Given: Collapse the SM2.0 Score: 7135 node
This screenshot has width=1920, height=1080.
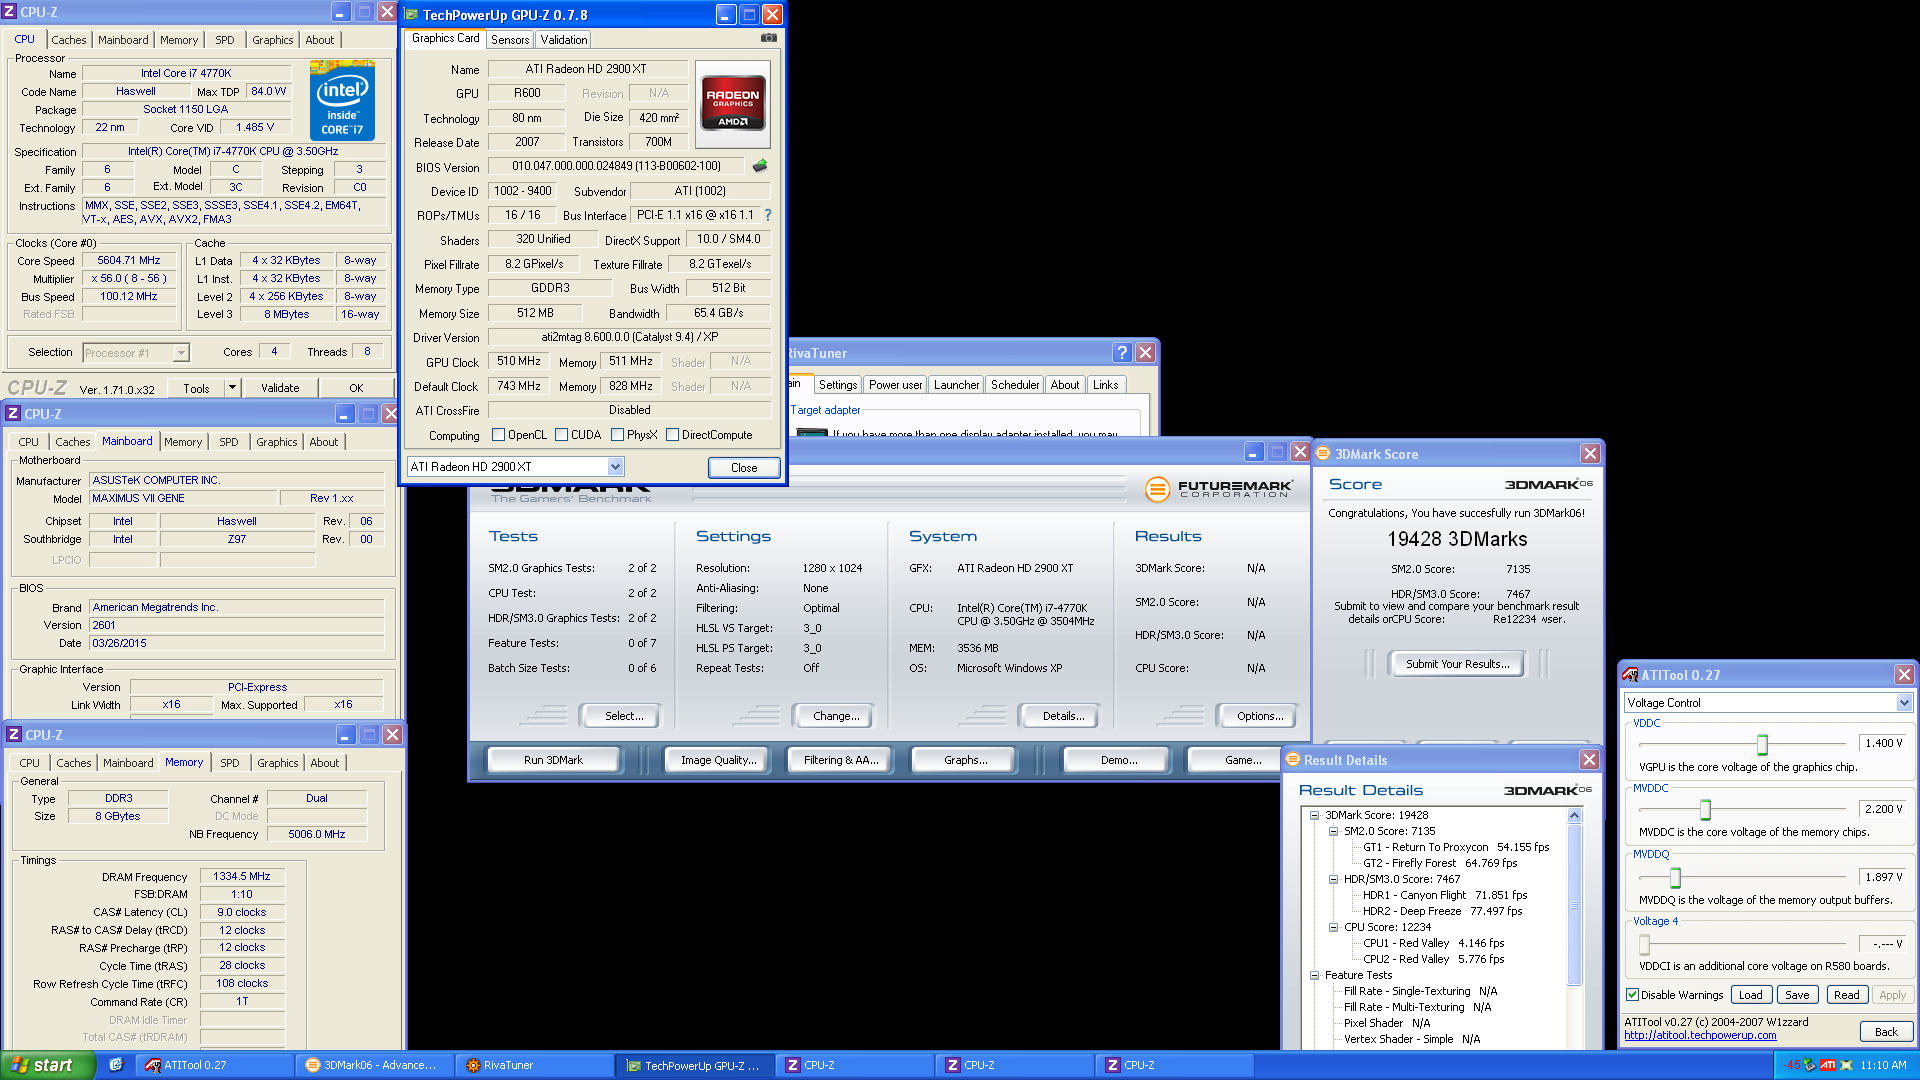Looking at the screenshot, I should [1333, 831].
